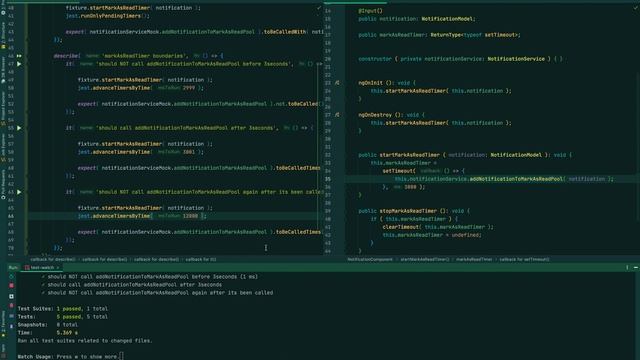Click 'advanceTimersByTime' on line 66
The image size is (640, 360).
pos(121,216)
